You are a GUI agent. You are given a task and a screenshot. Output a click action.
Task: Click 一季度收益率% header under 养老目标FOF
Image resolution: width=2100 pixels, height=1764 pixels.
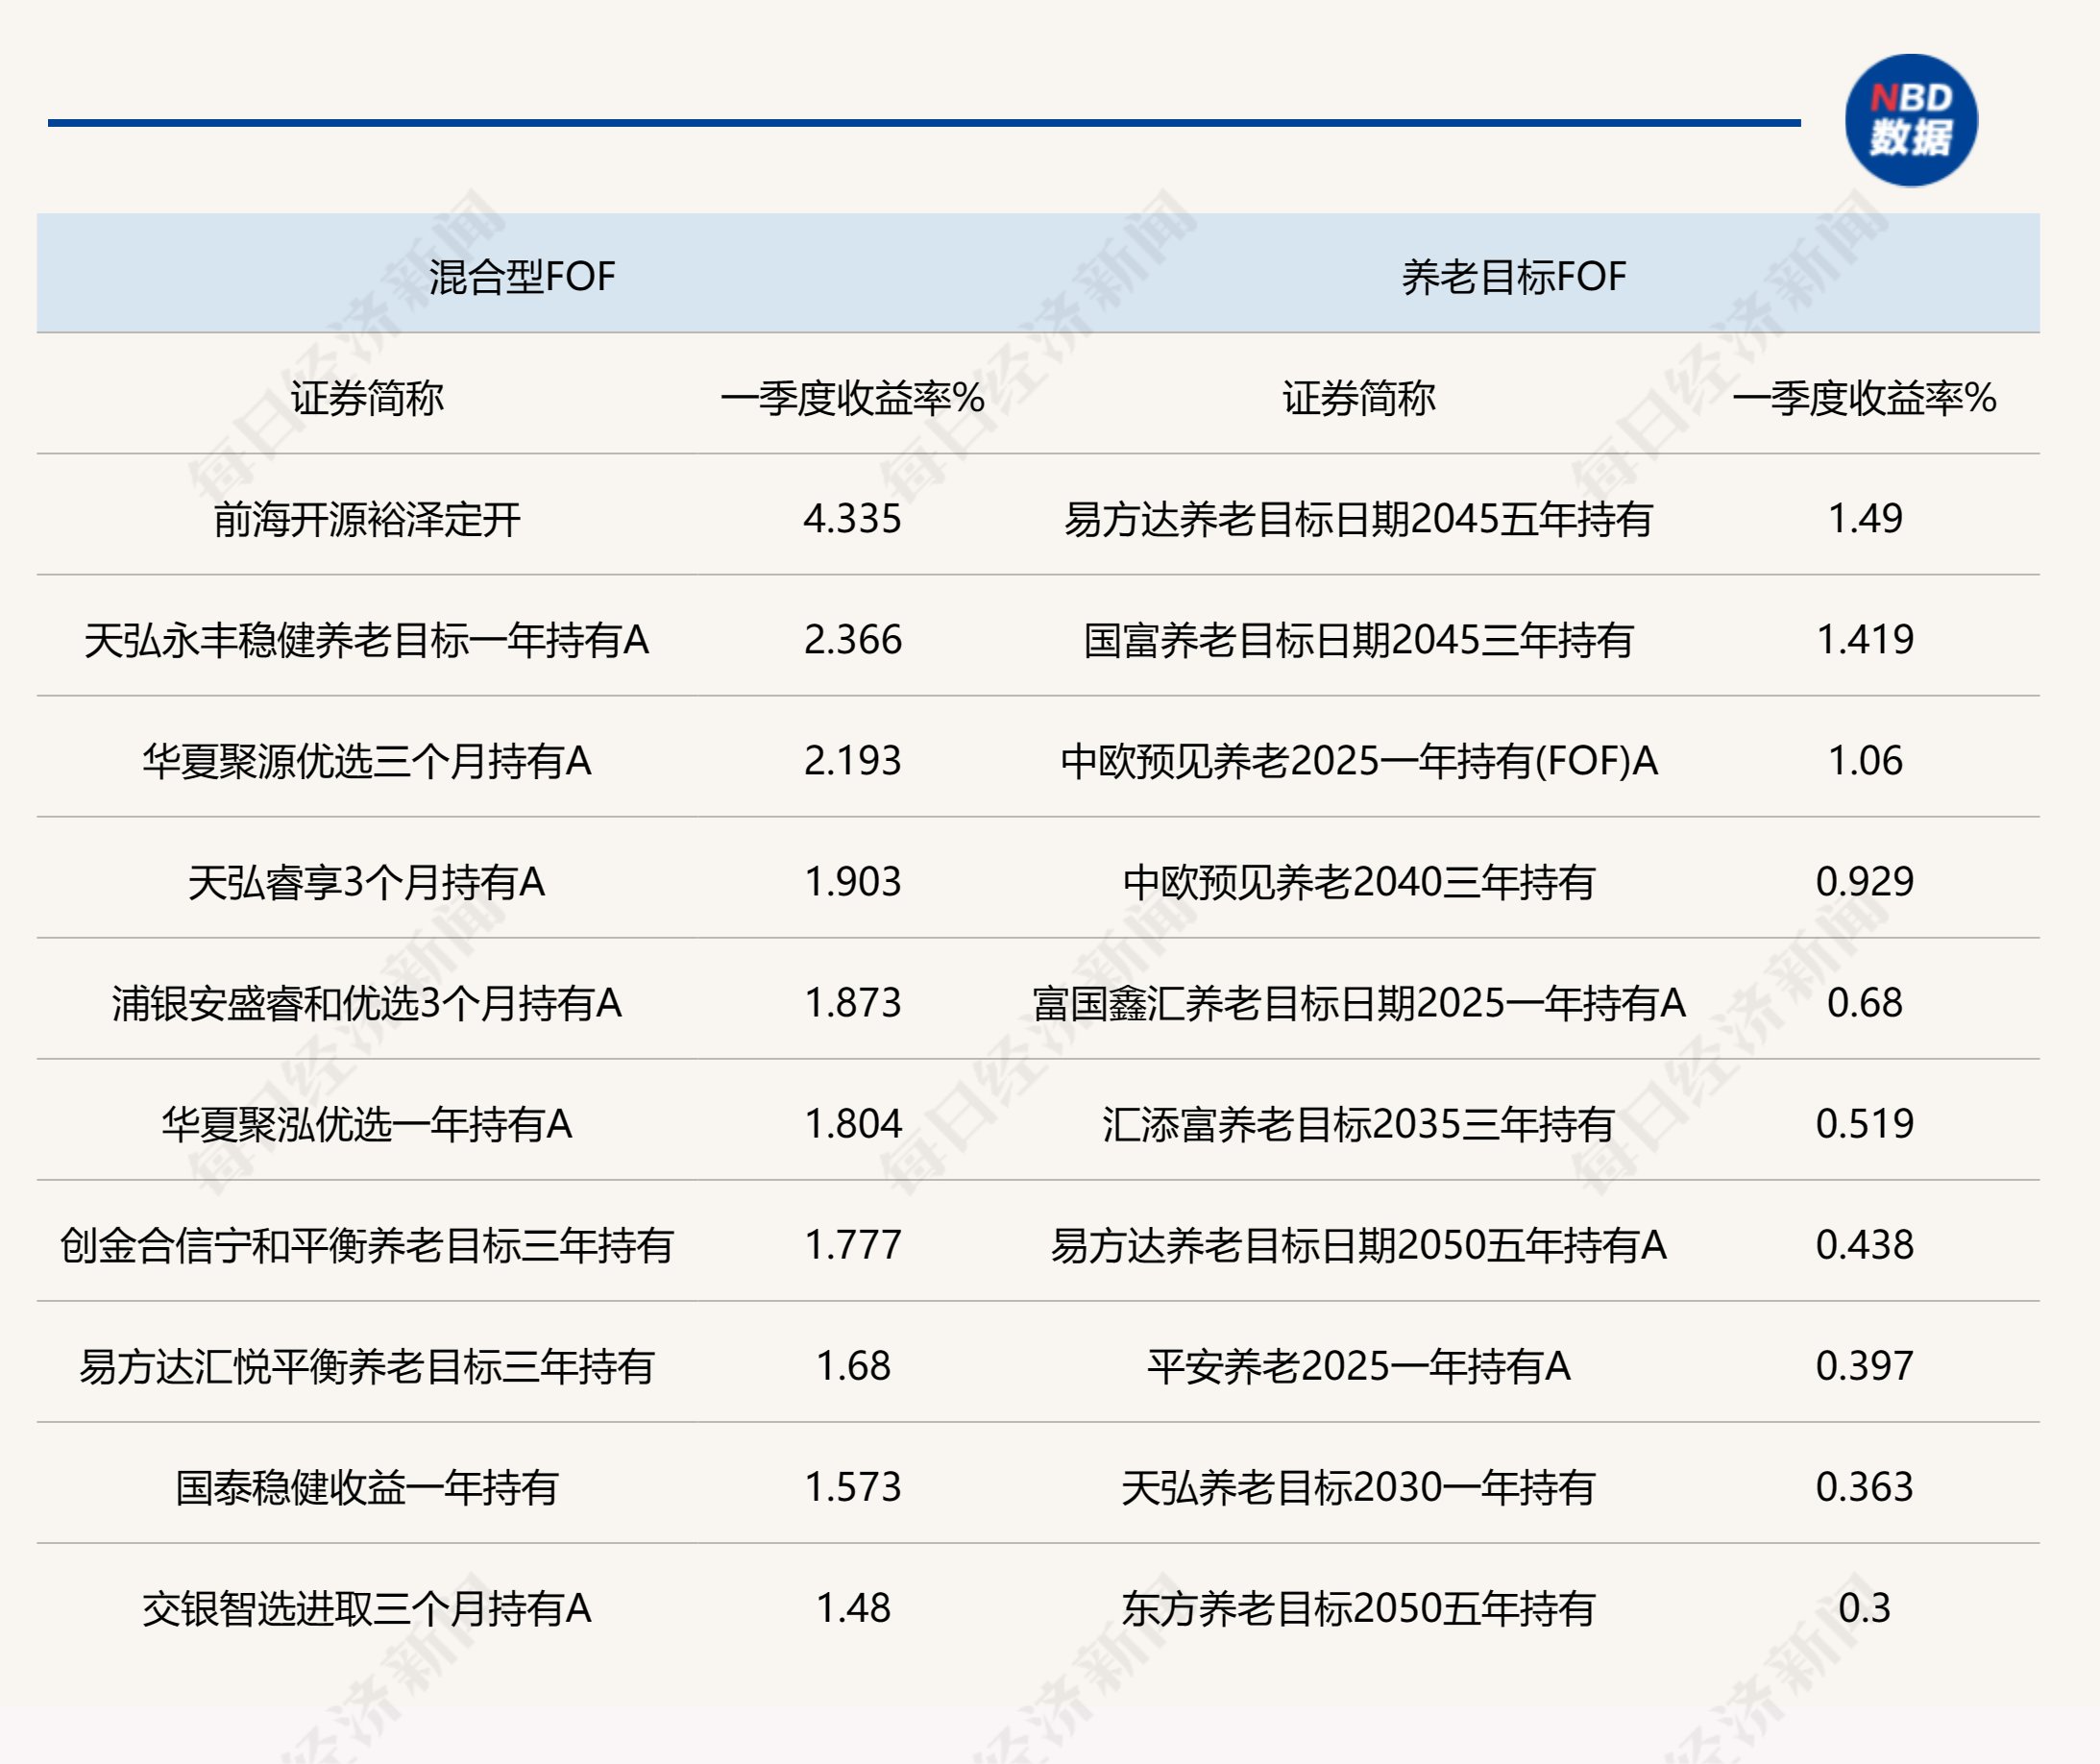click(x=1865, y=398)
